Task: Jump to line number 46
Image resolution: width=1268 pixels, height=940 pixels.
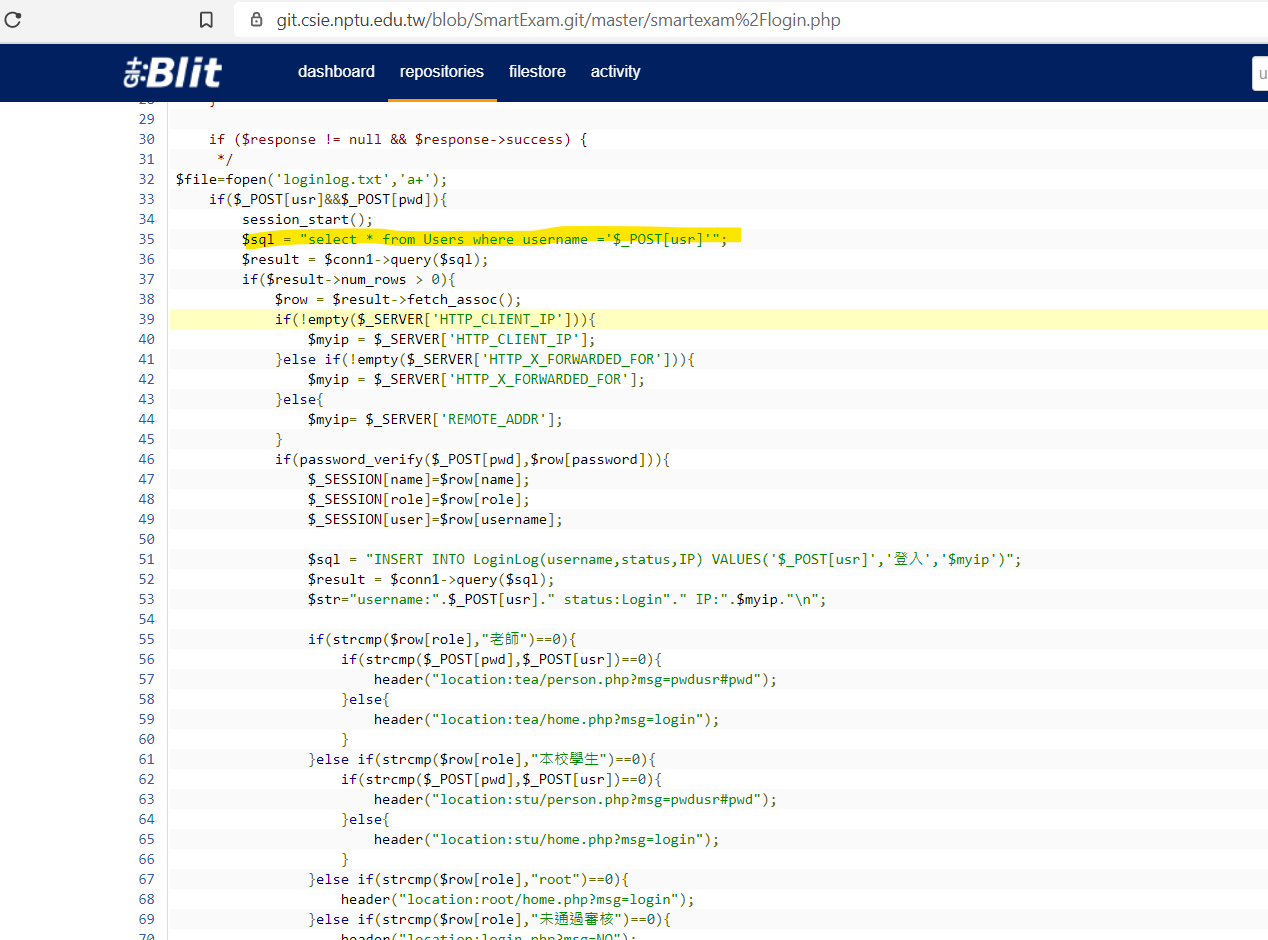Action: click(x=146, y=459)
